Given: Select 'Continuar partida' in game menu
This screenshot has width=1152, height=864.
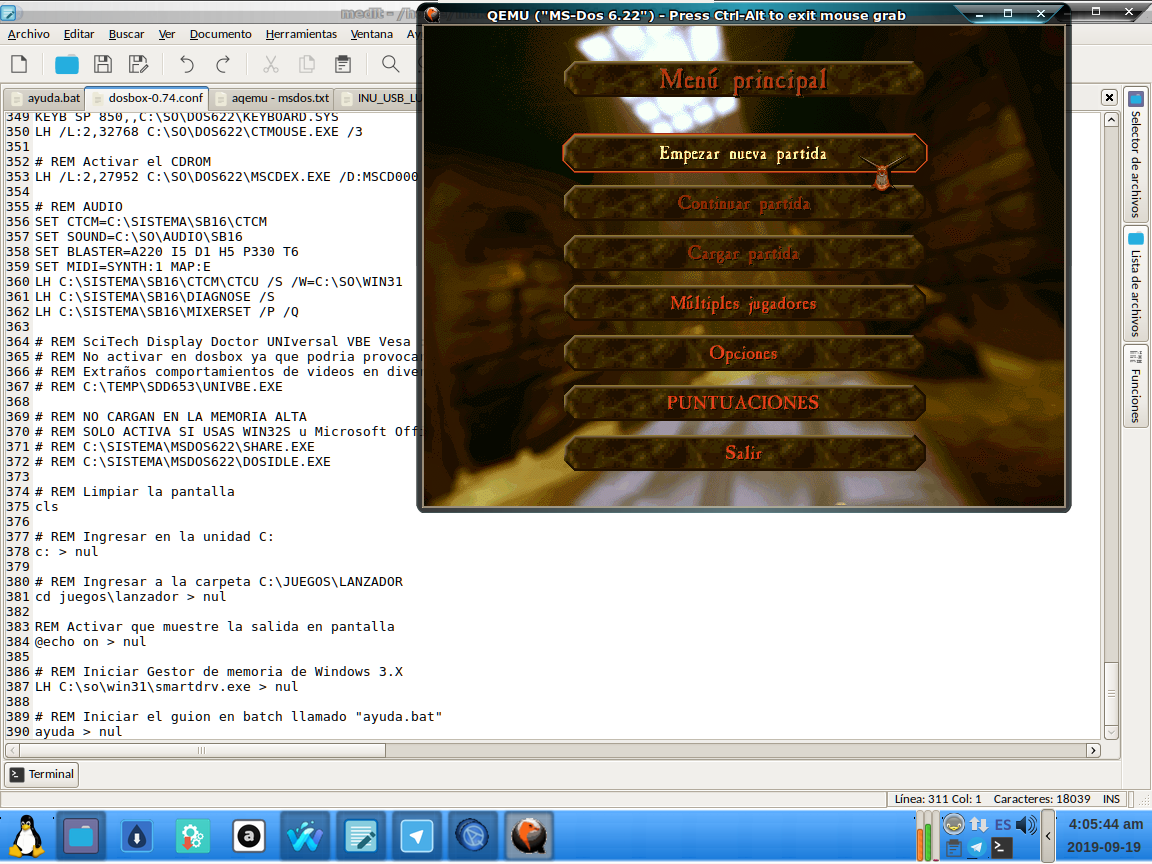Looking at the screenshot, I should click(x=744, y=203).
